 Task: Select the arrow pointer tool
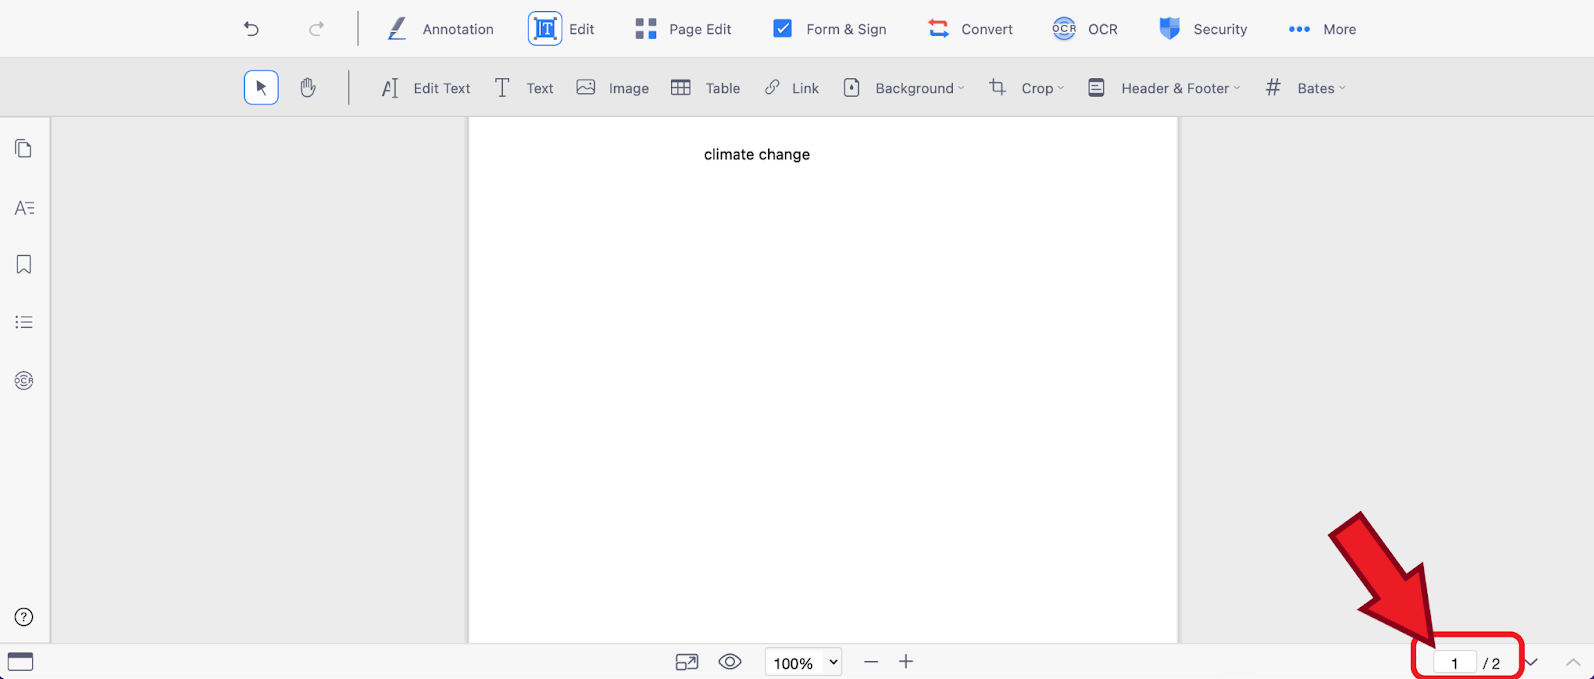261,88
